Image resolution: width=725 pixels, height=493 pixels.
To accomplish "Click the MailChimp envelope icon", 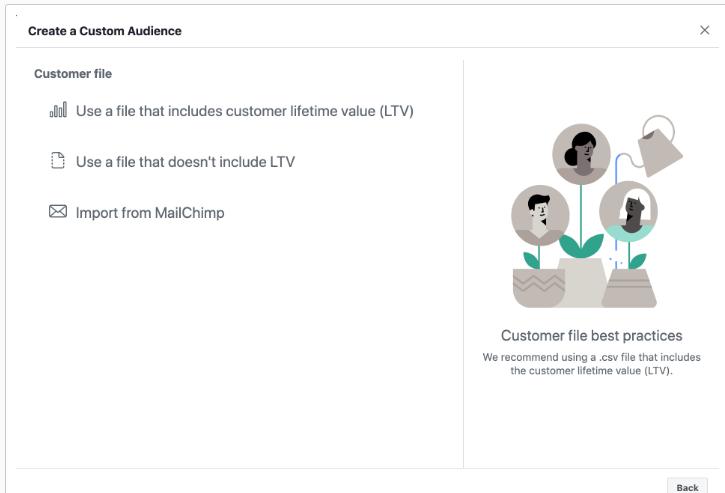I will click(58, 211).
